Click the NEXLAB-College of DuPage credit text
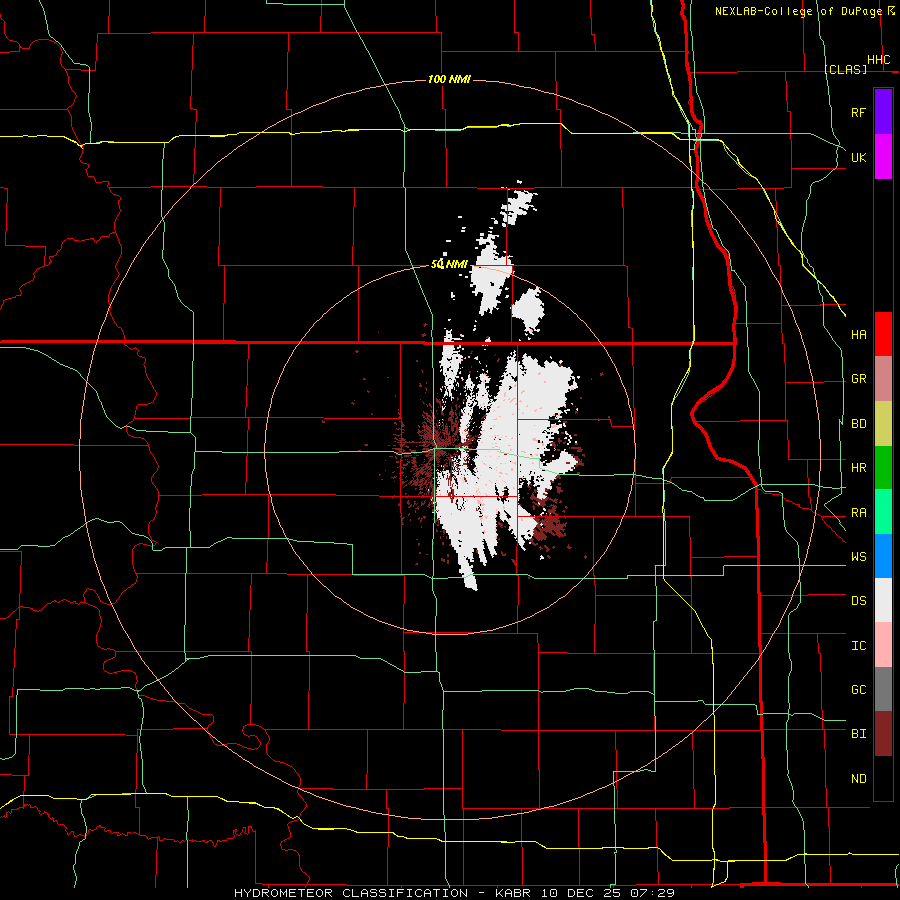The width and height of the screenshot is (900, 900). pos(798,11)
